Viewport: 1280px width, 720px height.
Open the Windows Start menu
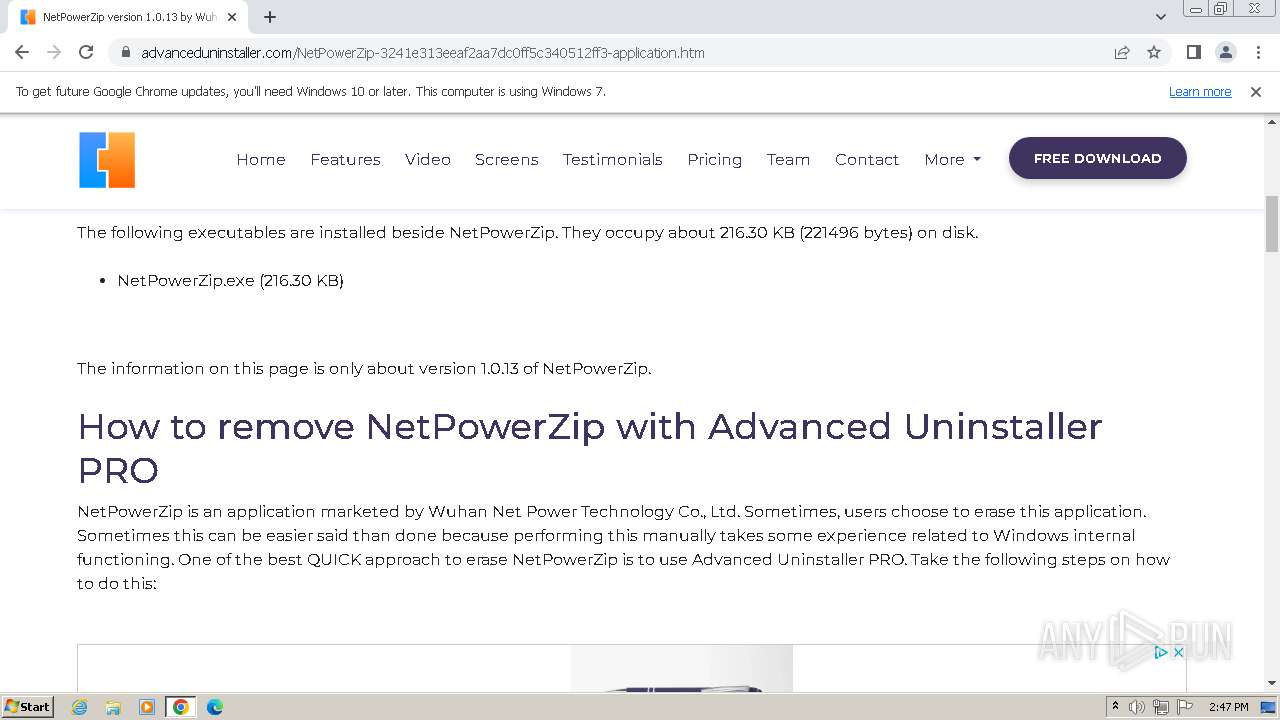28,707
